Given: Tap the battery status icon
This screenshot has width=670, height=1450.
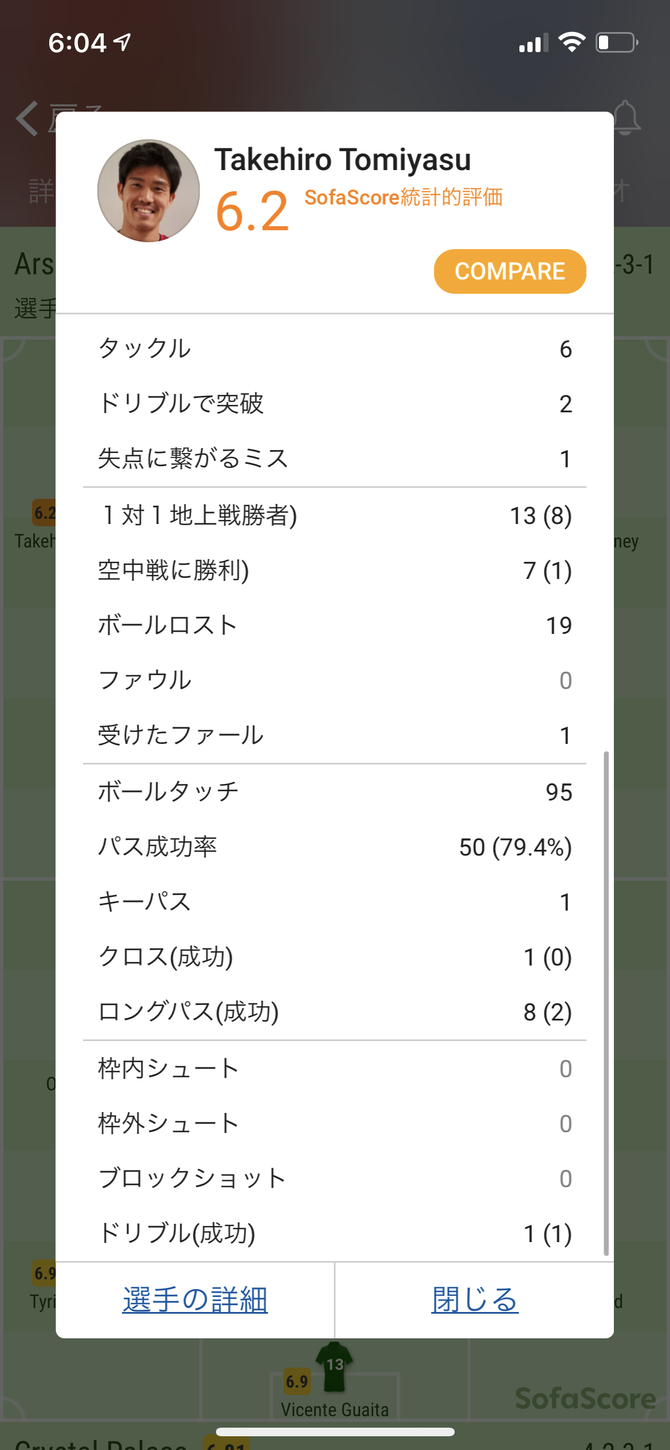Looking at the screenshot, I should tap(616, 42).
